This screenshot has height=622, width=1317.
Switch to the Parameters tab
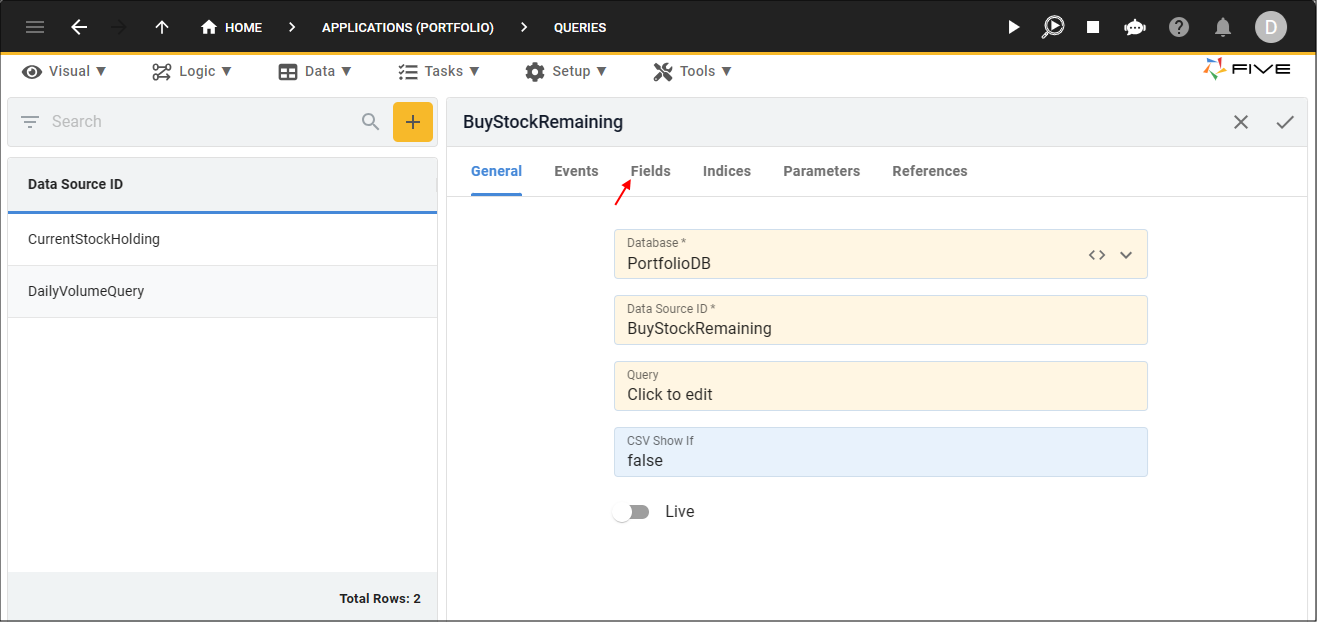click(x=822, y=171)
